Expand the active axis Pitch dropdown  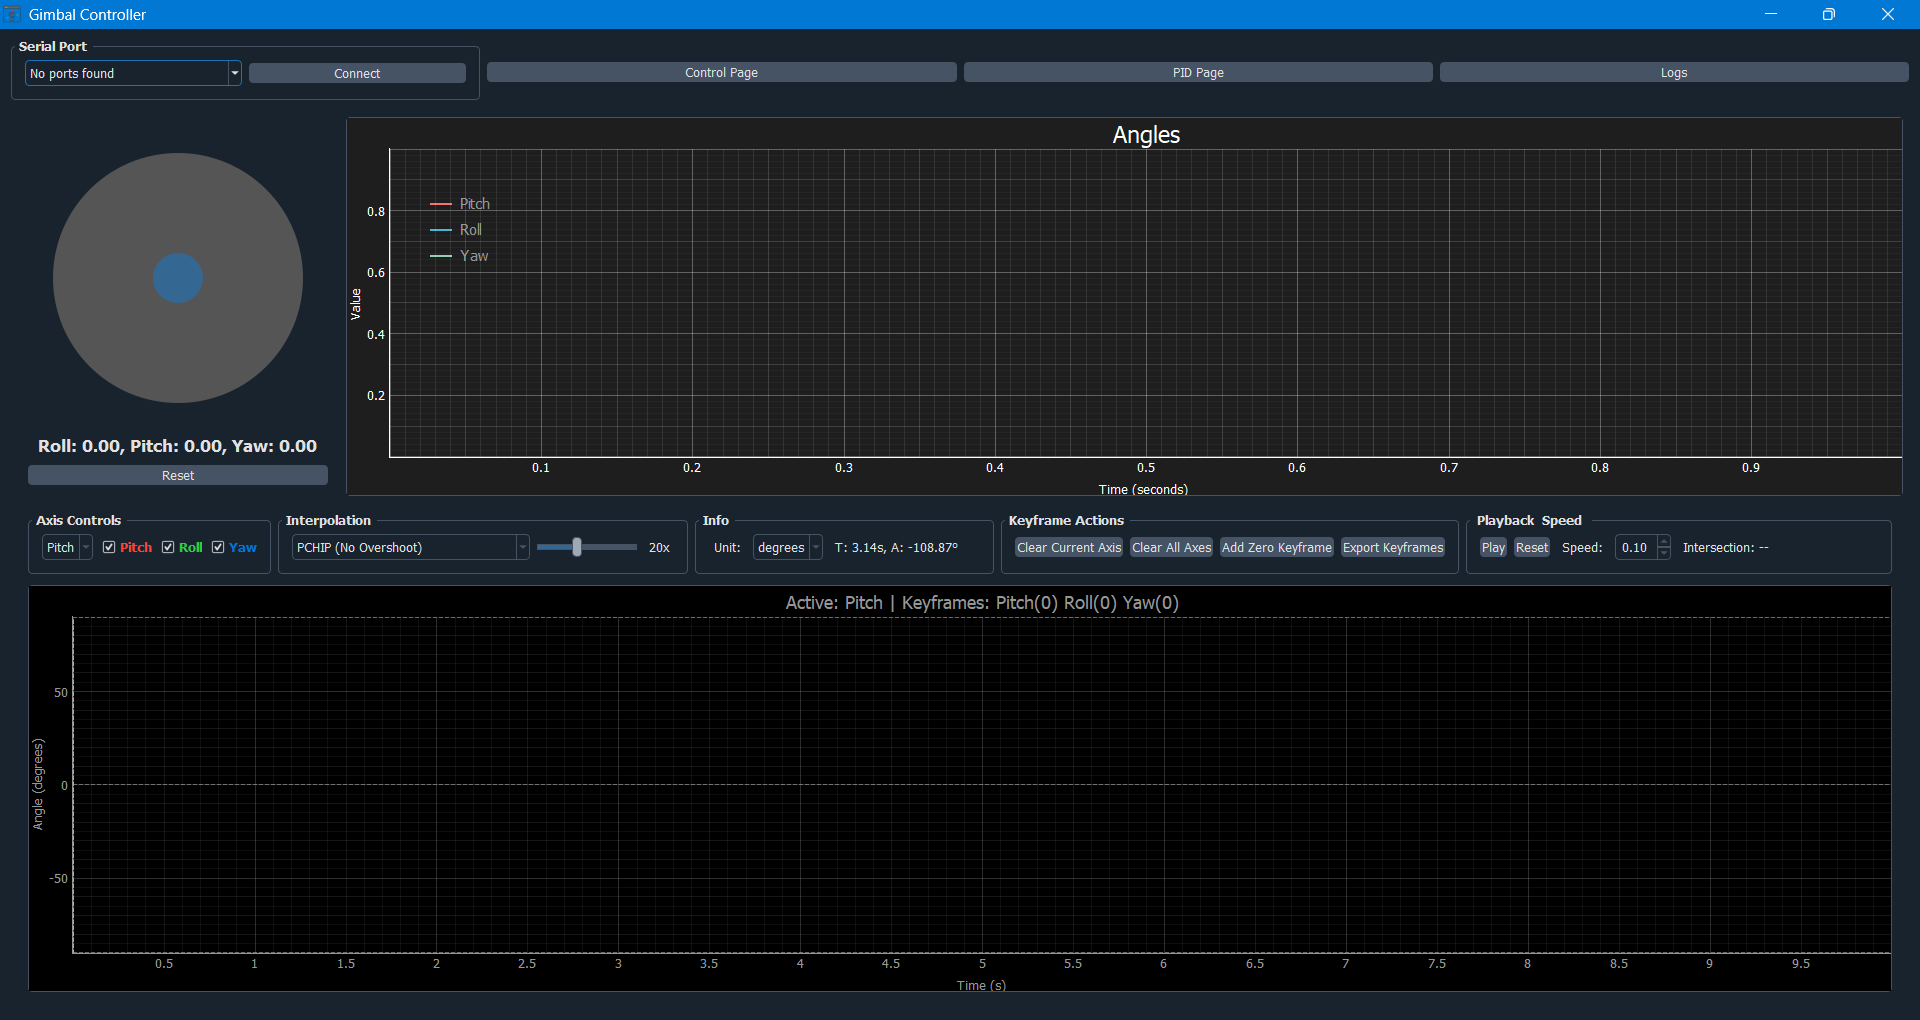(x=67, y=547)
